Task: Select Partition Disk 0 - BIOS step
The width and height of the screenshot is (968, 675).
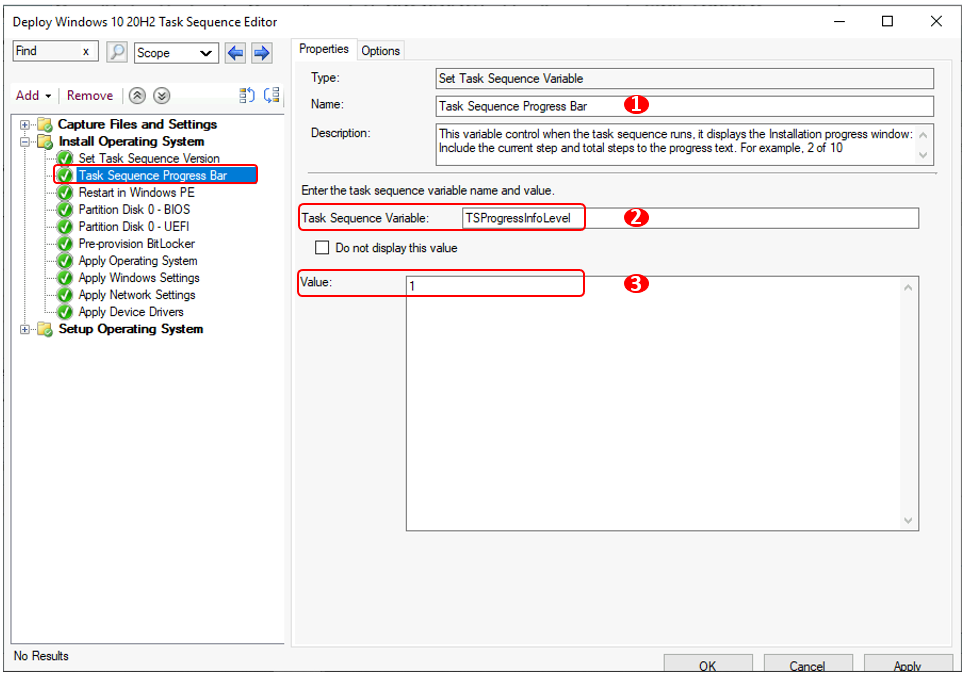Action: 134,210
